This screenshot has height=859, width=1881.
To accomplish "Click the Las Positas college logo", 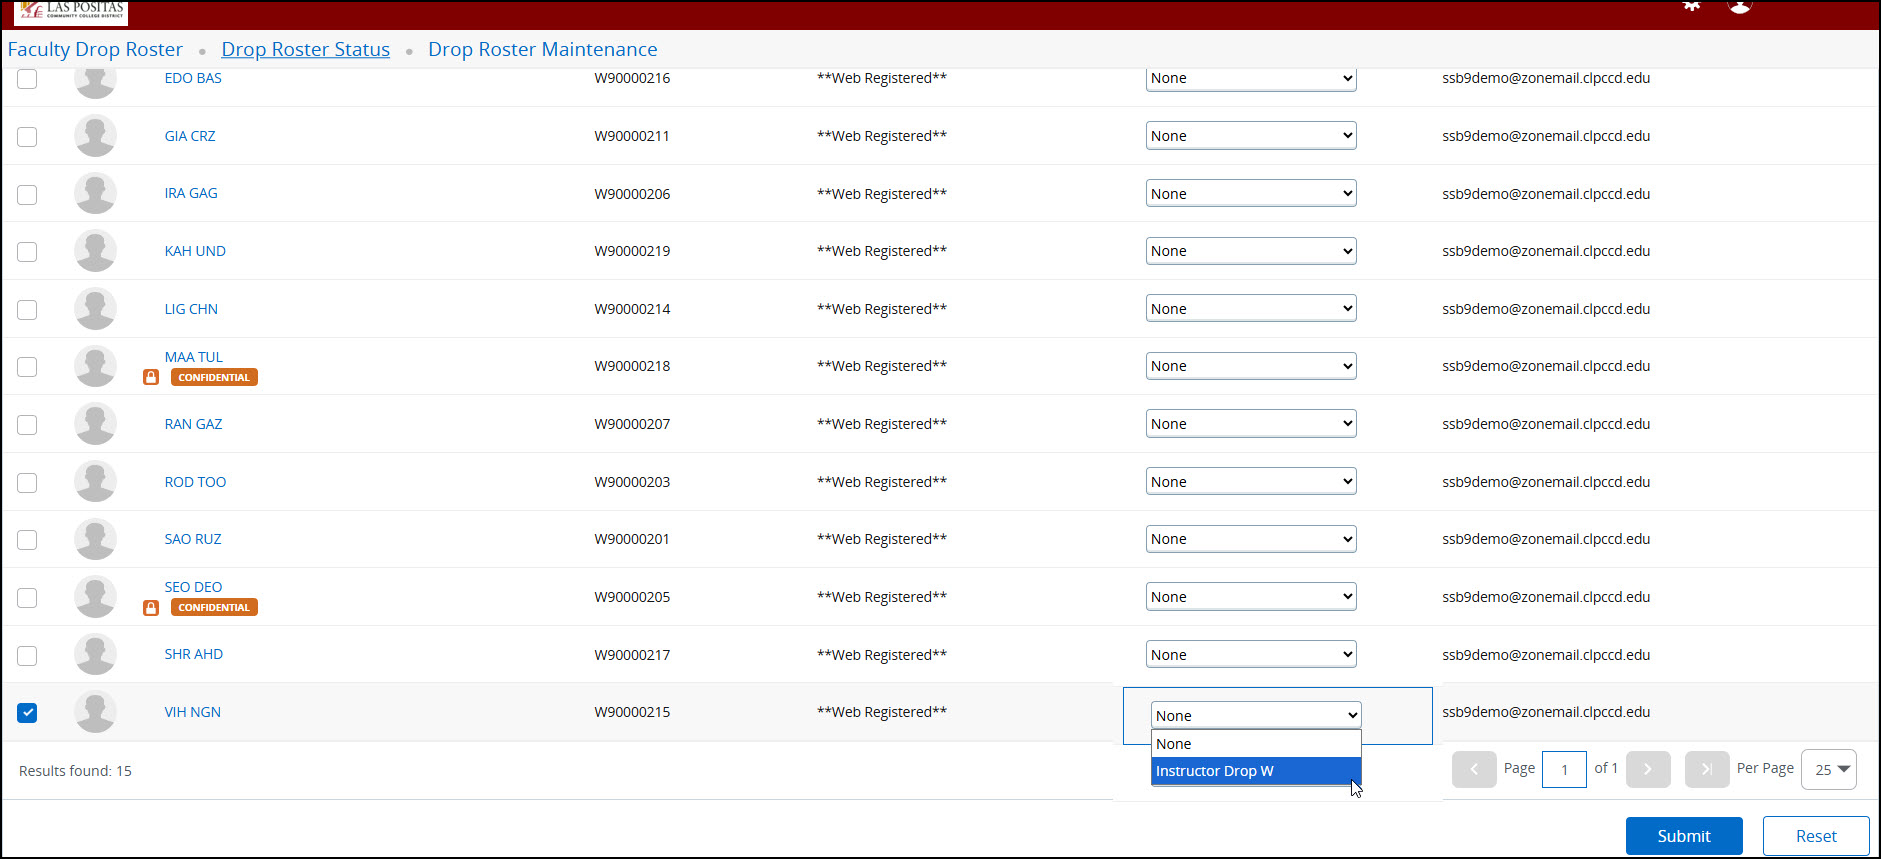I will (72, 11).
